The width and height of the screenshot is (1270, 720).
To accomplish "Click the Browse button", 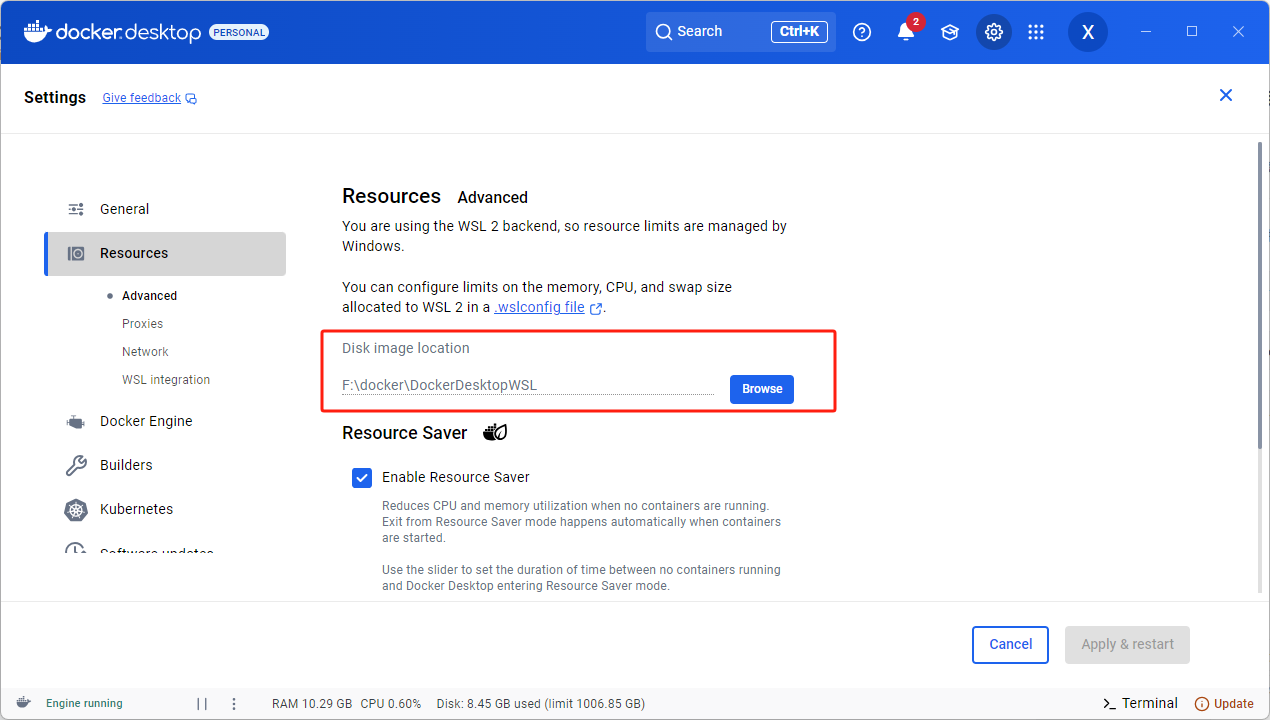I will 762,389.
